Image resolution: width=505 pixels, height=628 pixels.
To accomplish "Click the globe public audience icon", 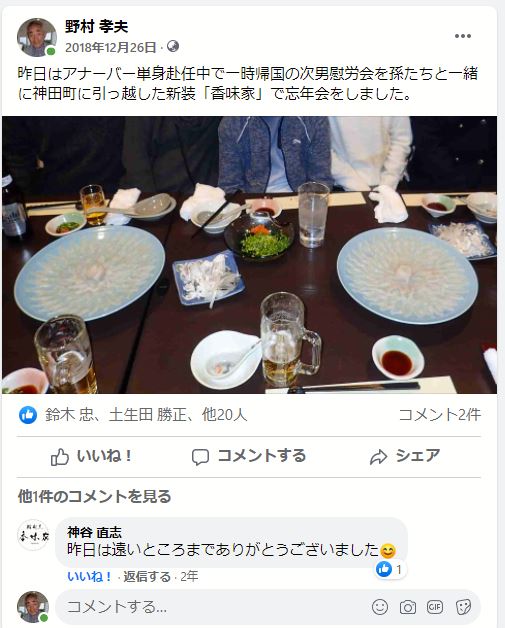I will tap(173, 46).
